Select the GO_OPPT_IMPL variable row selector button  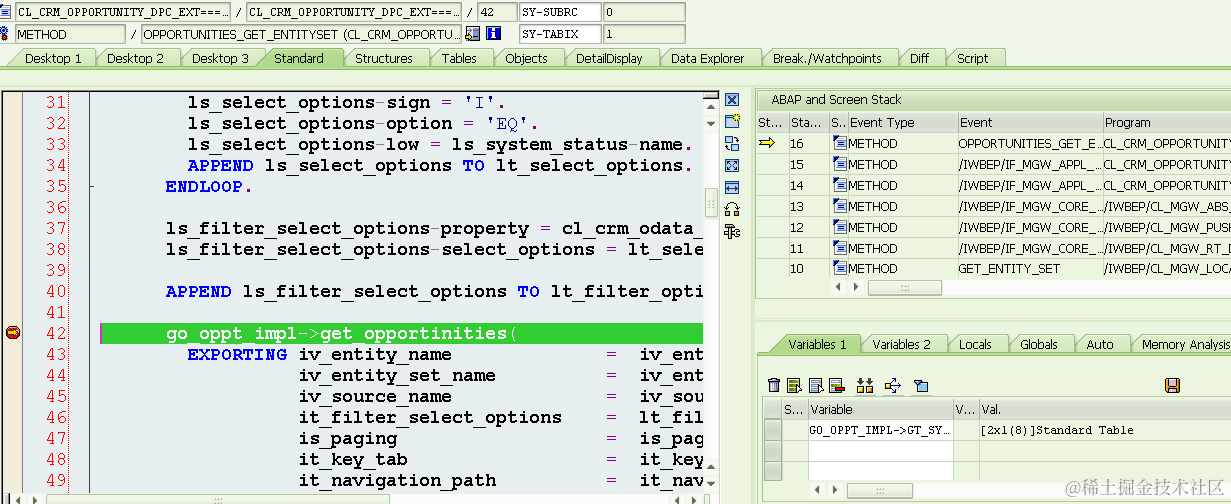click(773, 430)
